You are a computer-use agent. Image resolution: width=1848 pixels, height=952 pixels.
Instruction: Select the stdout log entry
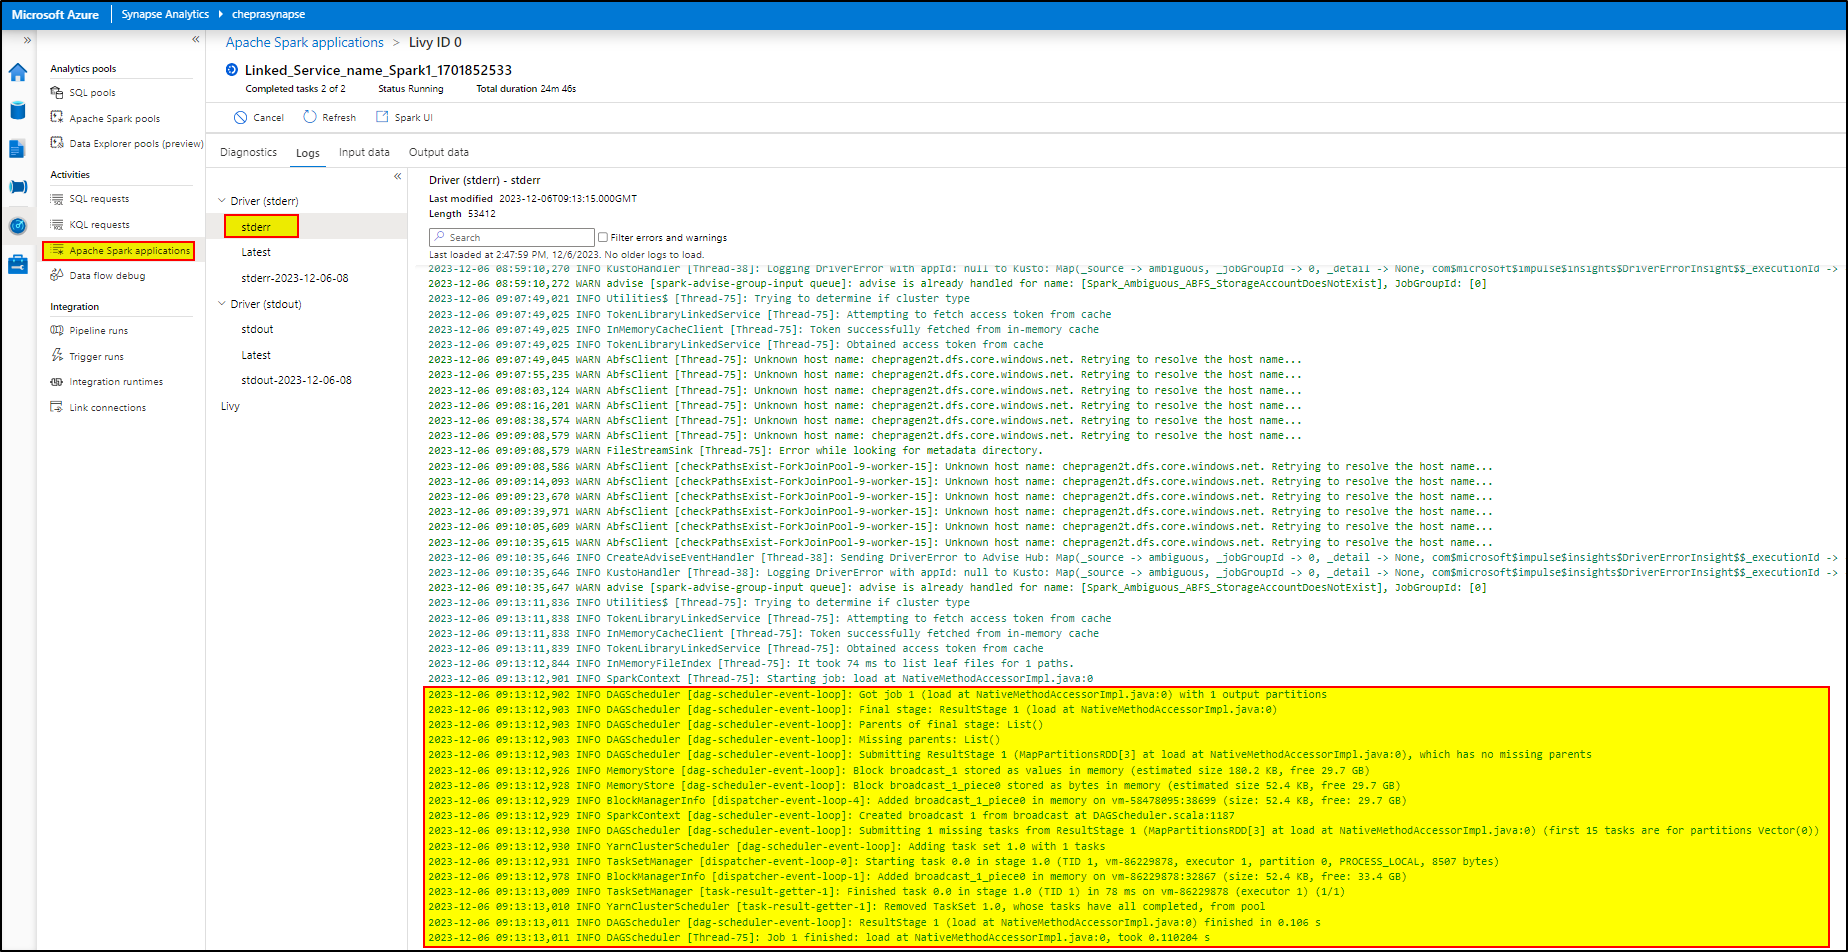257,328
